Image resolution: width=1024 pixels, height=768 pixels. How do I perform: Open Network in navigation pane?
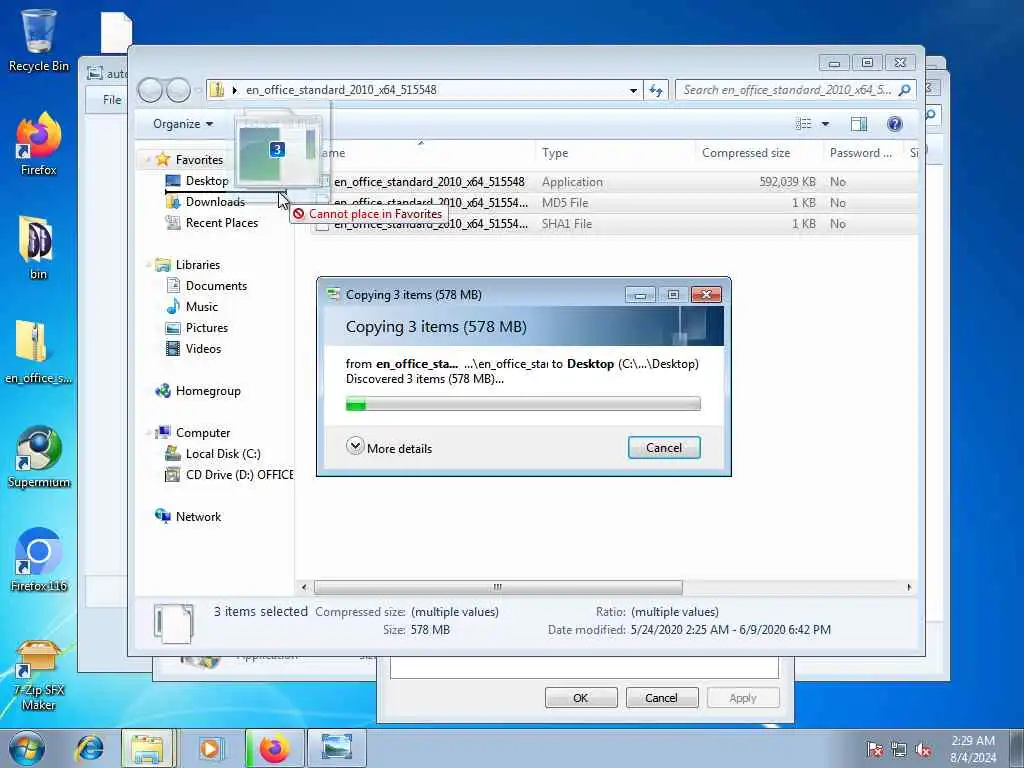coord(188,516)
